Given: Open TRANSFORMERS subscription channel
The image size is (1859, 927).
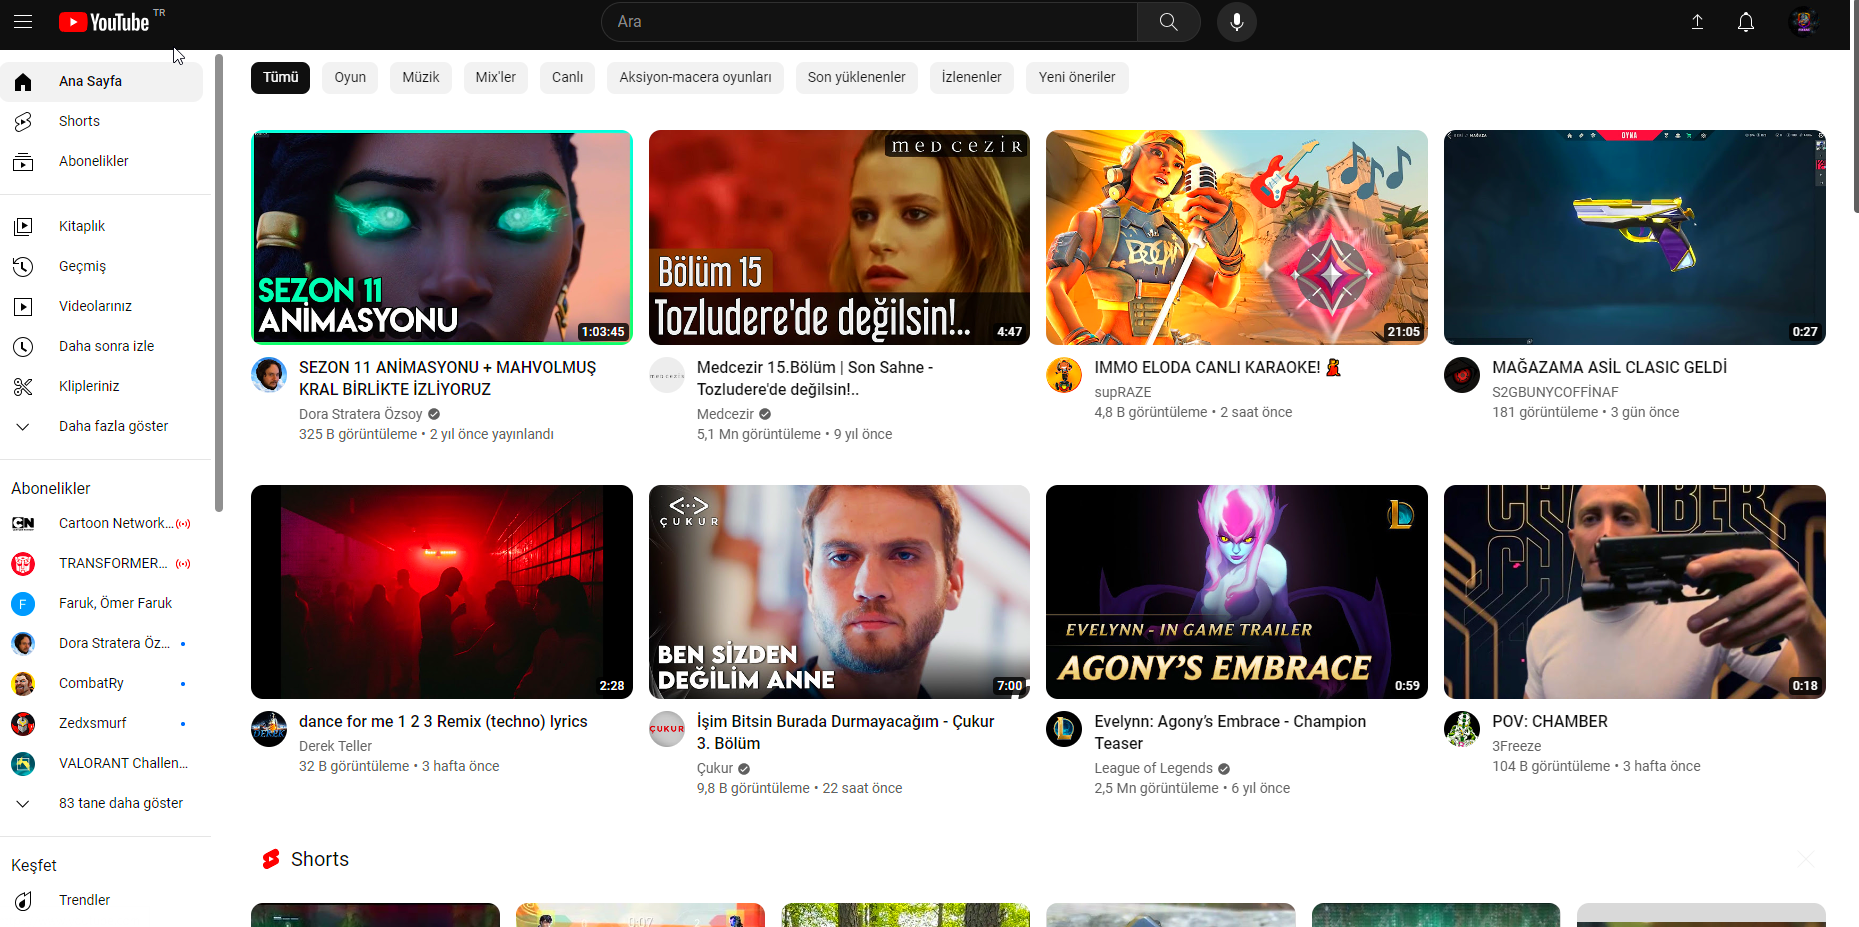Looking at the screenshot, I should pyautogui.click(x=102, y=563).
